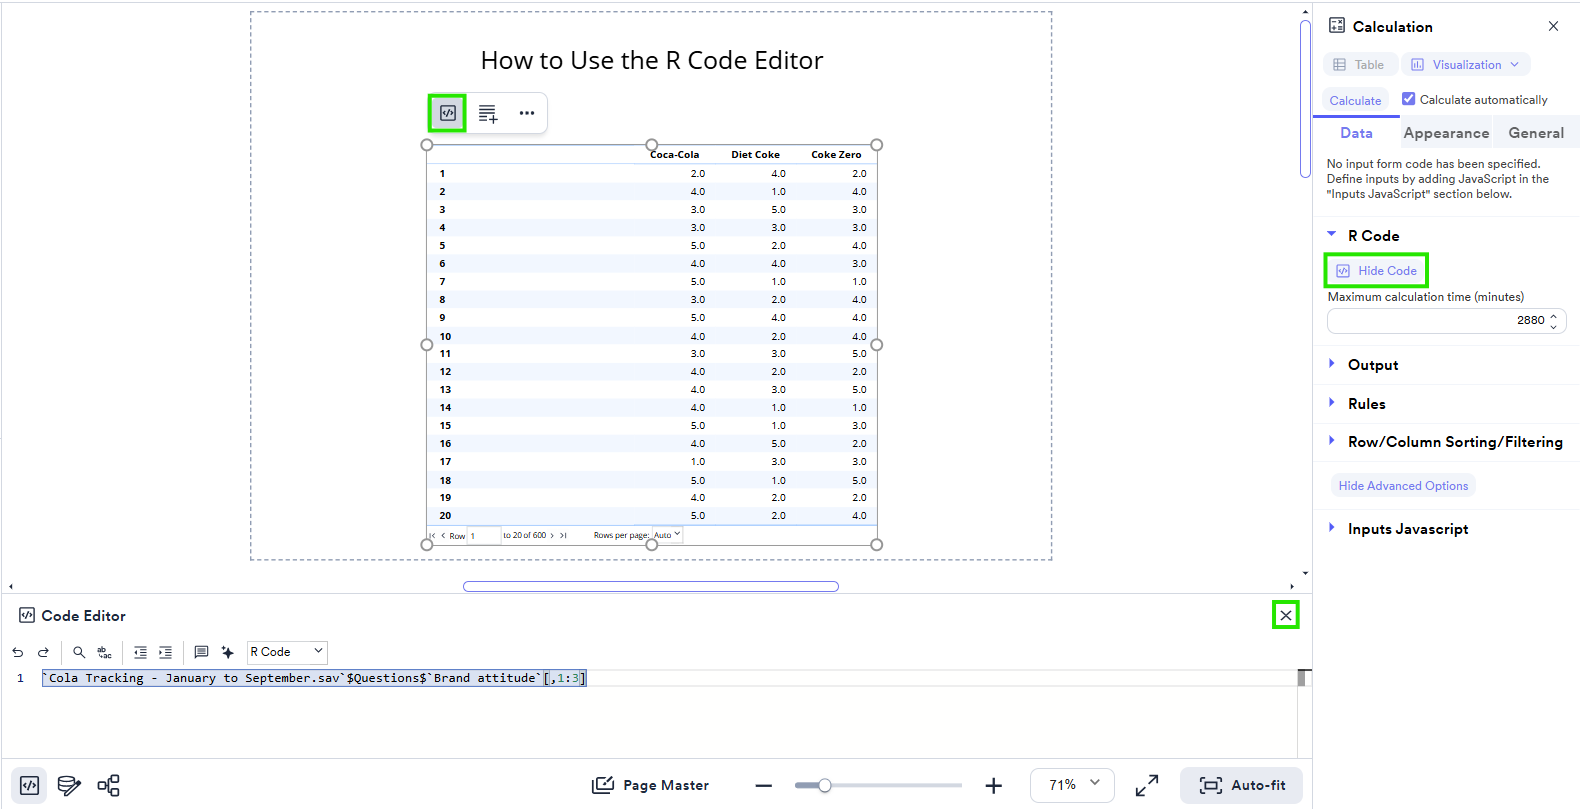The height and width of the screenshot is (809, 1580).
Task: Click the find and replace icon
Action: [105, 652]
